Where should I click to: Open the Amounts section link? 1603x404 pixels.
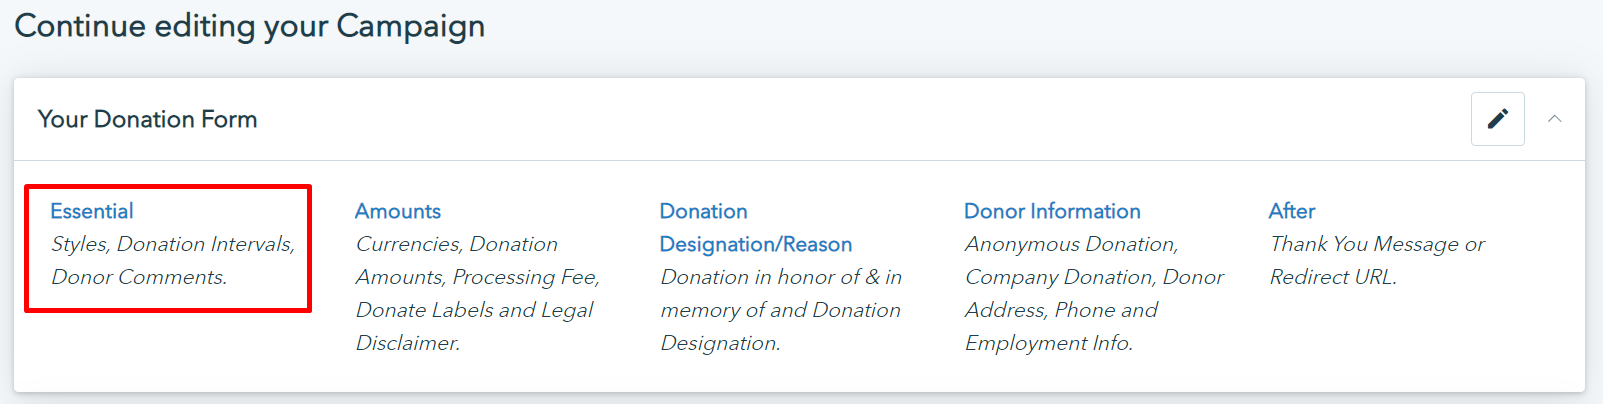pyautogui.click(x=398, y=211)
